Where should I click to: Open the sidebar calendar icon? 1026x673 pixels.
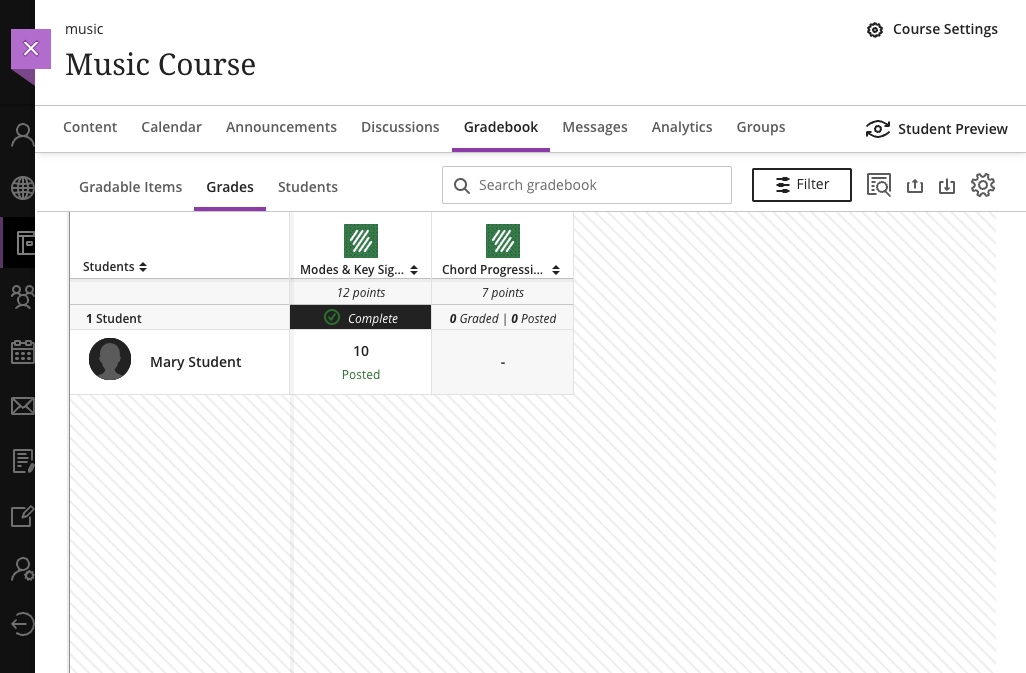(x=22, y=351)
